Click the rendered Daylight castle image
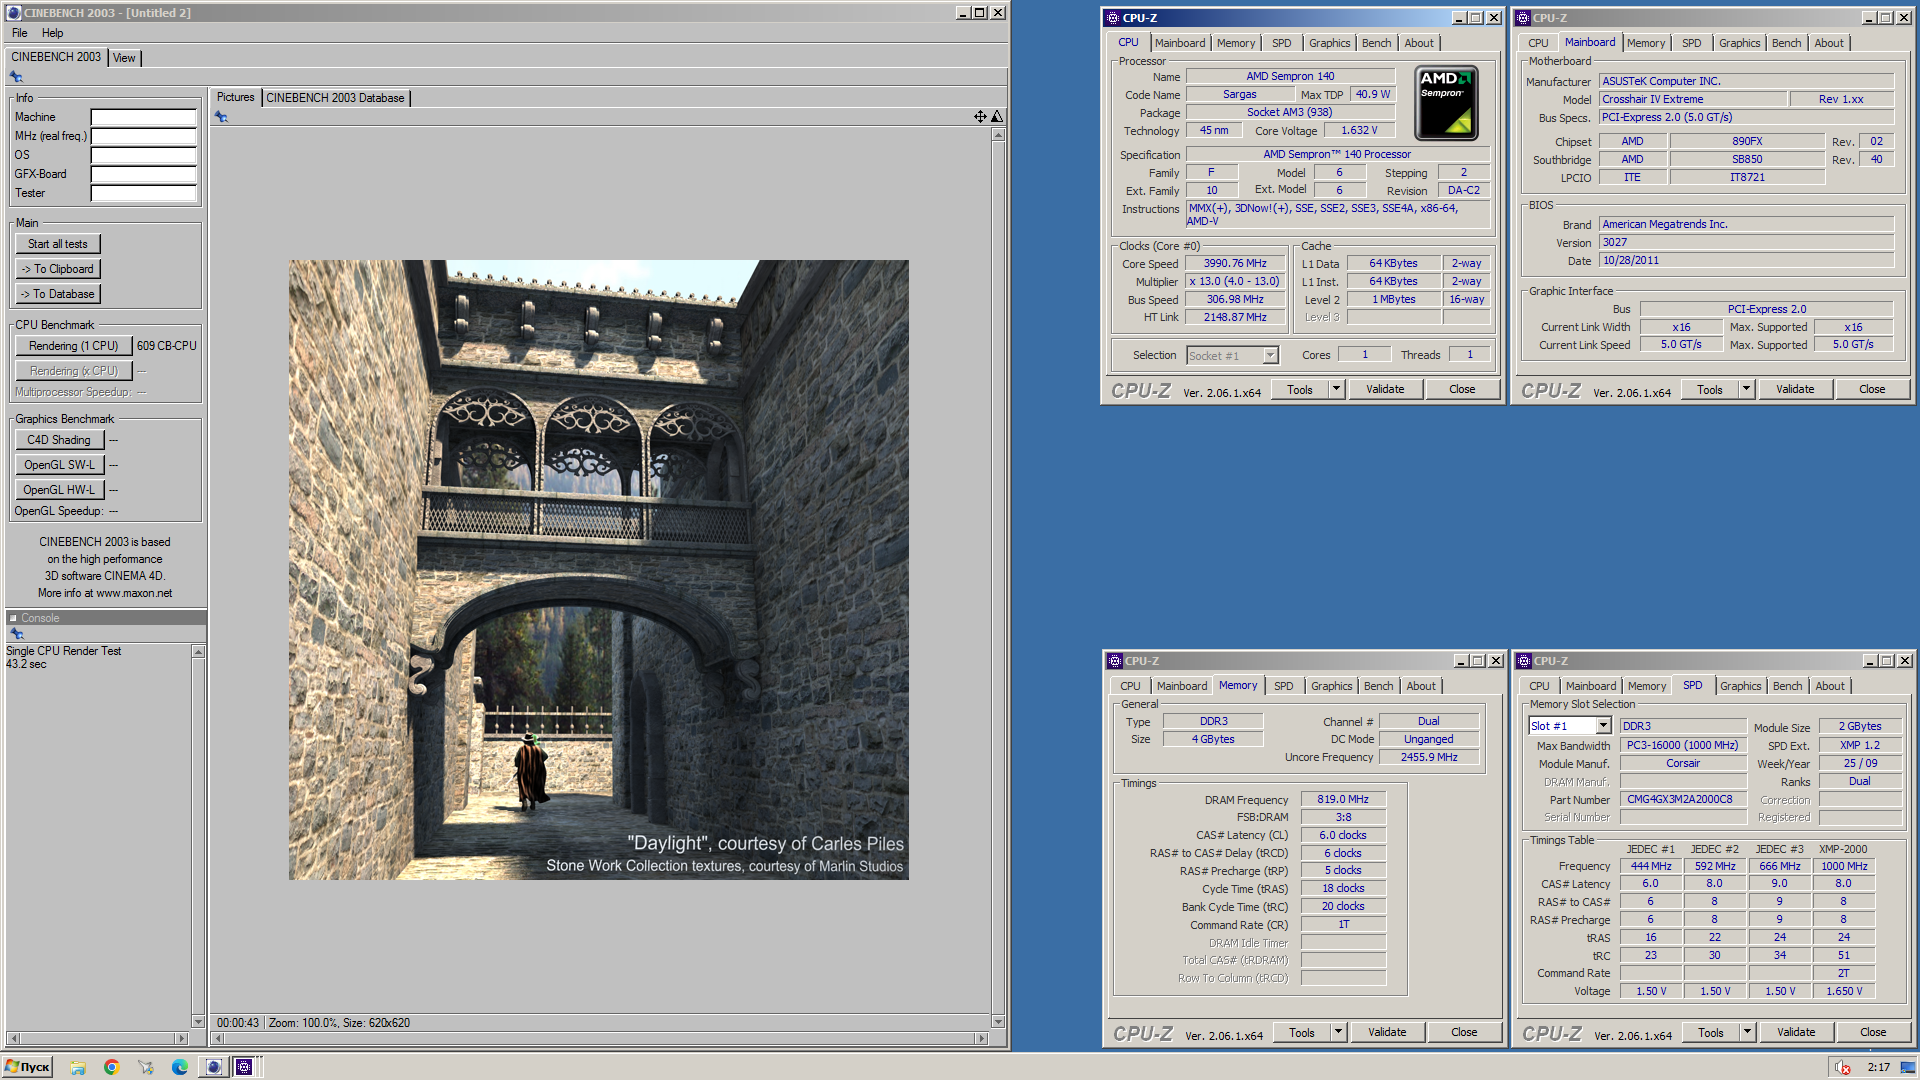This screenshot has height=1080, width=1920. [x=598, y=570]
